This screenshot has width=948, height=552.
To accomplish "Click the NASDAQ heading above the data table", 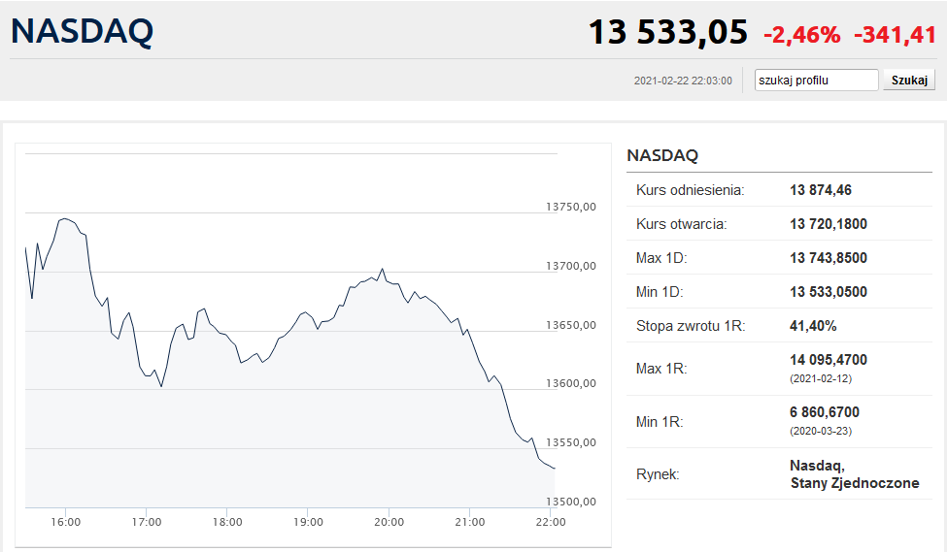I will pyautogui.click(x=662, y=155).
